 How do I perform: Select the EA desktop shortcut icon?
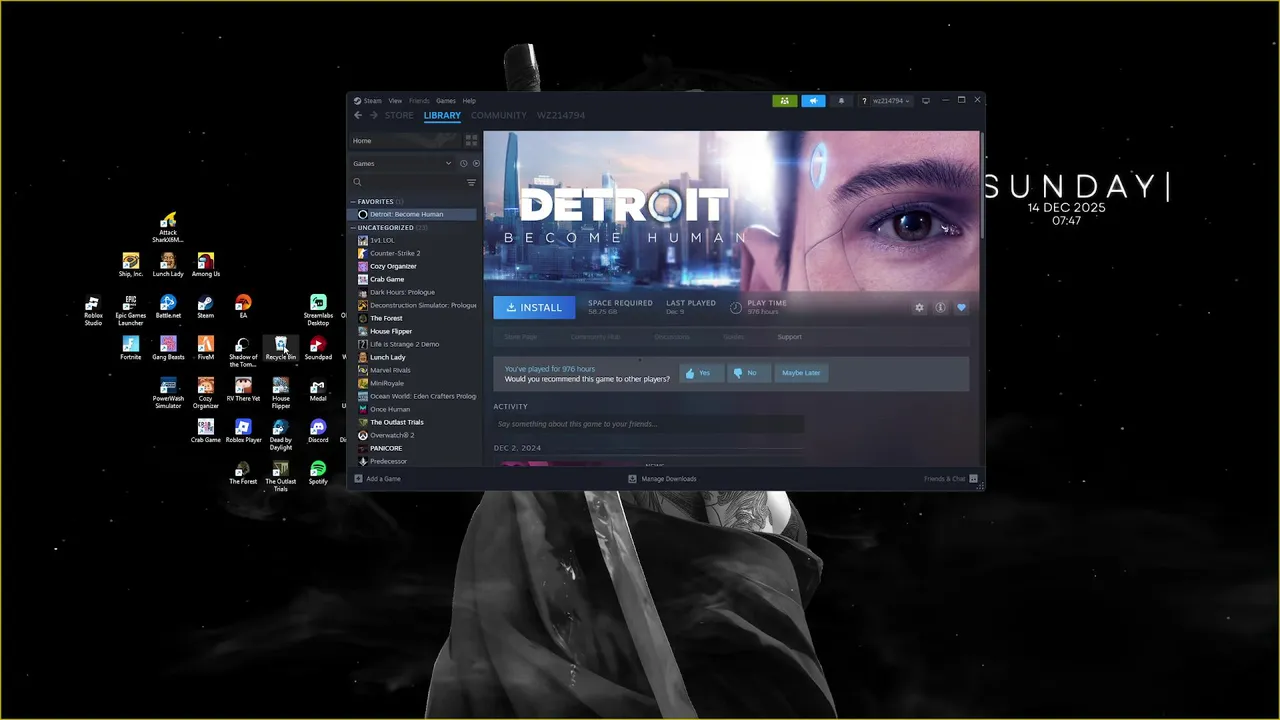point(243,307)
